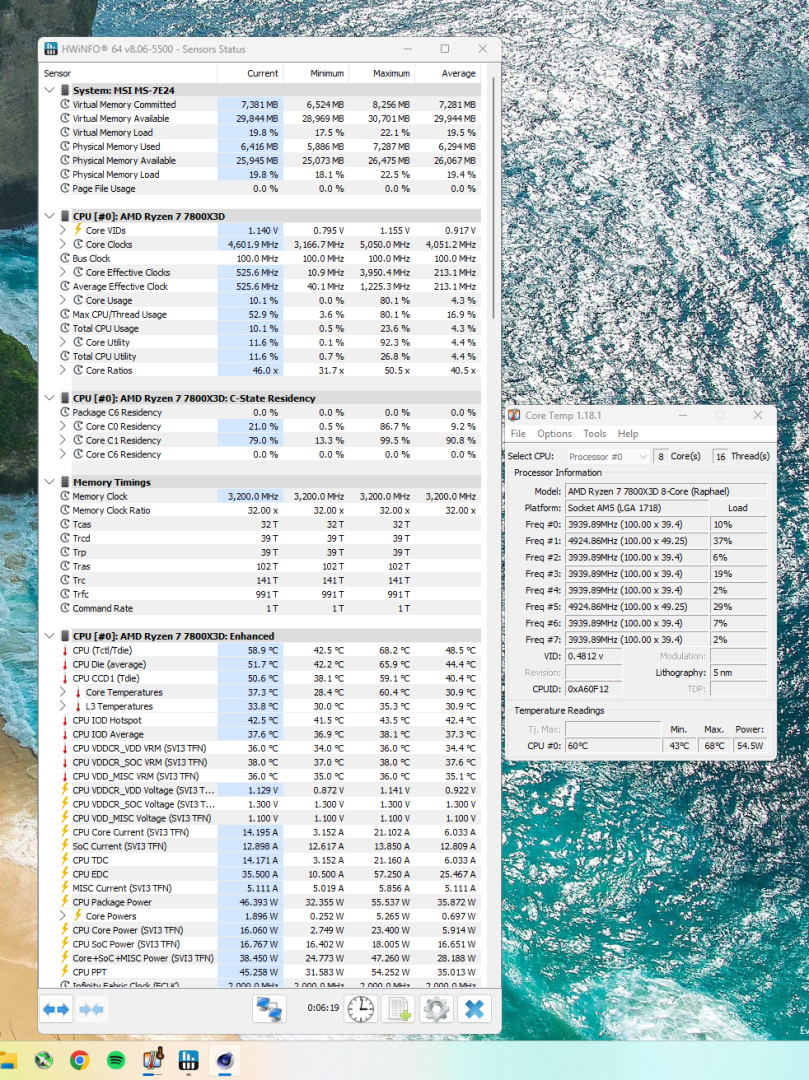Viewport: 809px width, 1080px height.
Task: Open Core Temp Options menu
Action: pos(554,433)
